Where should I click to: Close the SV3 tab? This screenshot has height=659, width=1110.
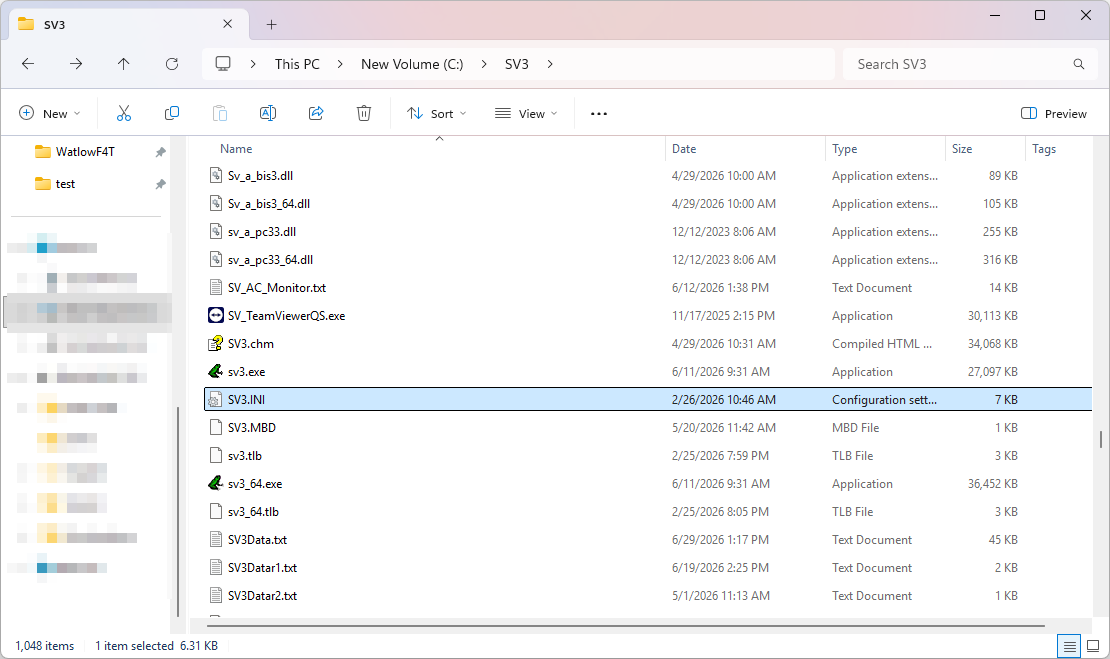tap(228, 24)
